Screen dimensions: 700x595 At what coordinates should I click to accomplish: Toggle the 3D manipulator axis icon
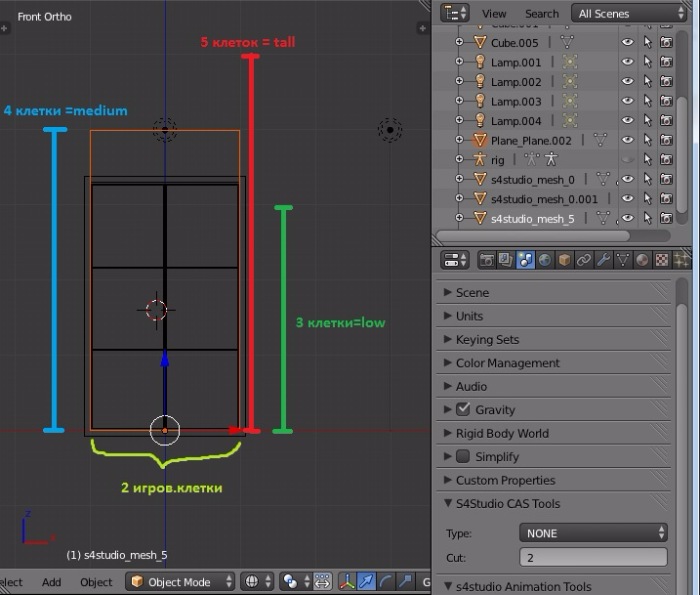click(x=346, y=581)
